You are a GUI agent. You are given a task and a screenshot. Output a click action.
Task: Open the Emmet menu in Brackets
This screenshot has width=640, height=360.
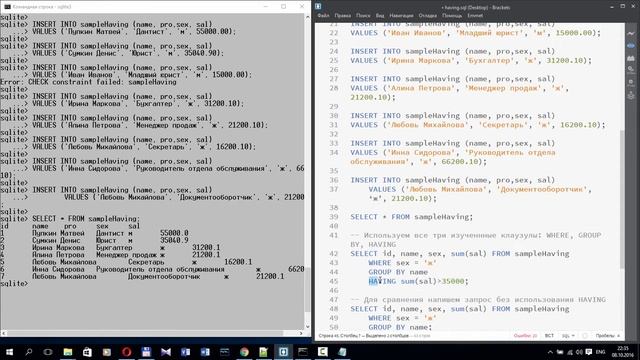pos(475,16)
